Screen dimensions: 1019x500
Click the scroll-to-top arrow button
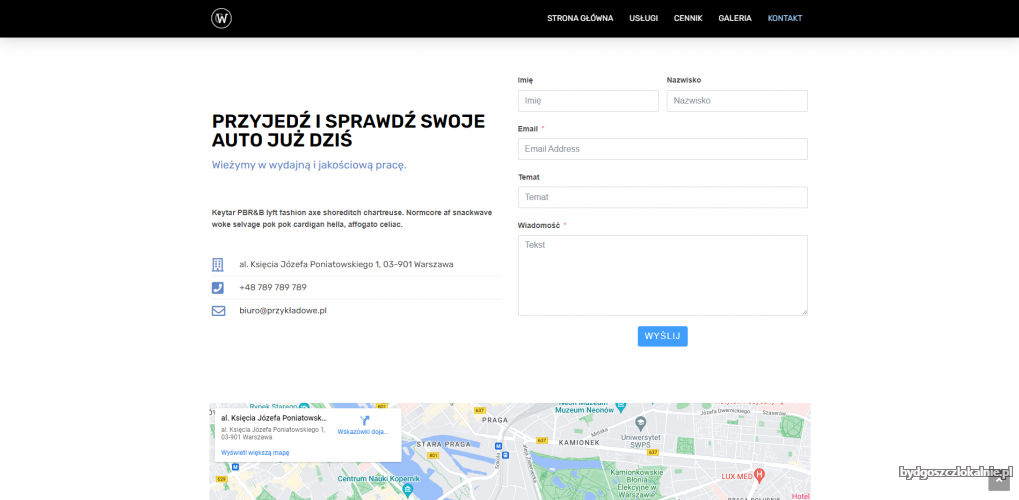tap(999, 481)
